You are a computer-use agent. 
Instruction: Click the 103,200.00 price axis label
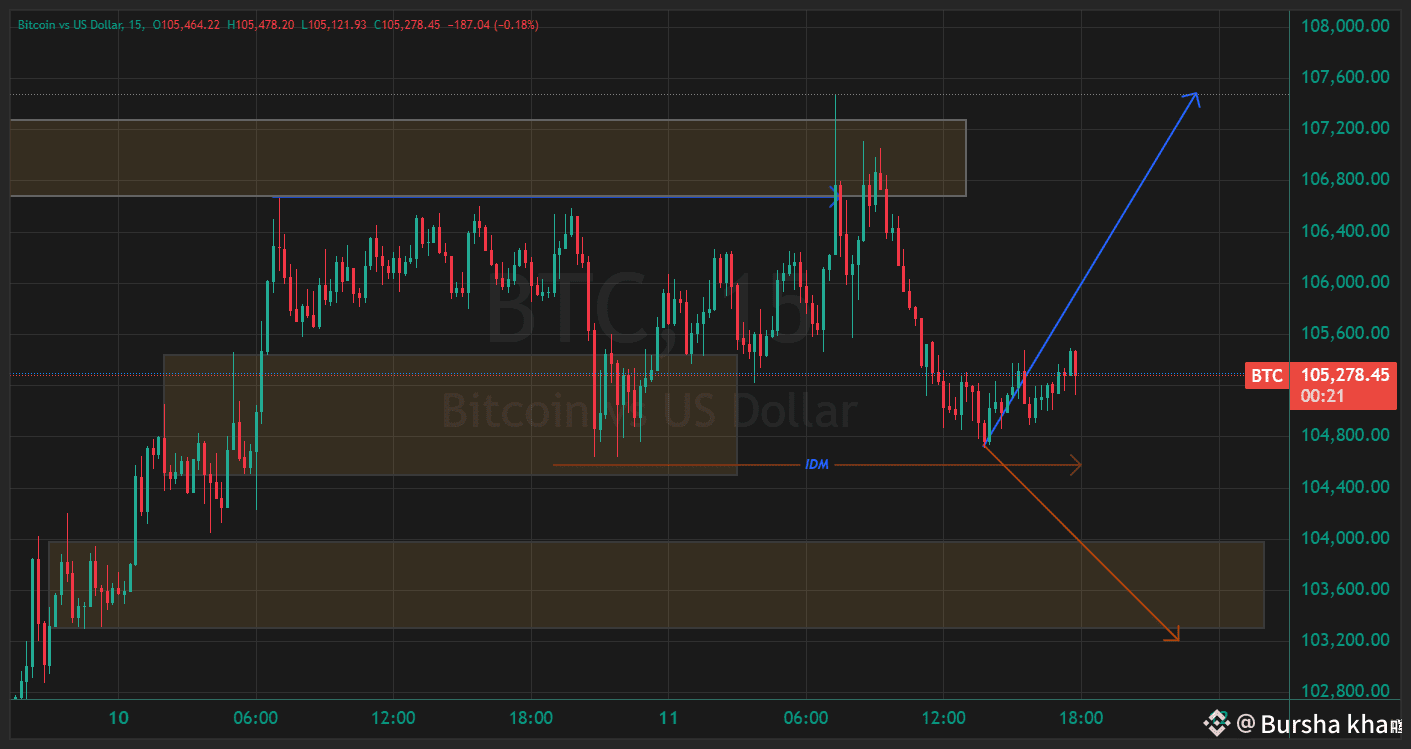pos(1344,640)
